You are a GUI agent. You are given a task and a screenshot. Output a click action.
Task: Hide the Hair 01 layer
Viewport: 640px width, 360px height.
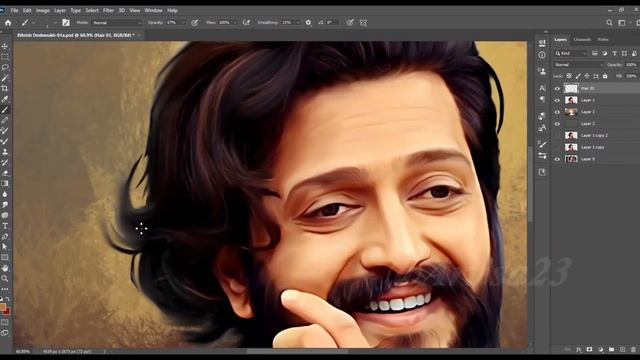click(557, 88)
